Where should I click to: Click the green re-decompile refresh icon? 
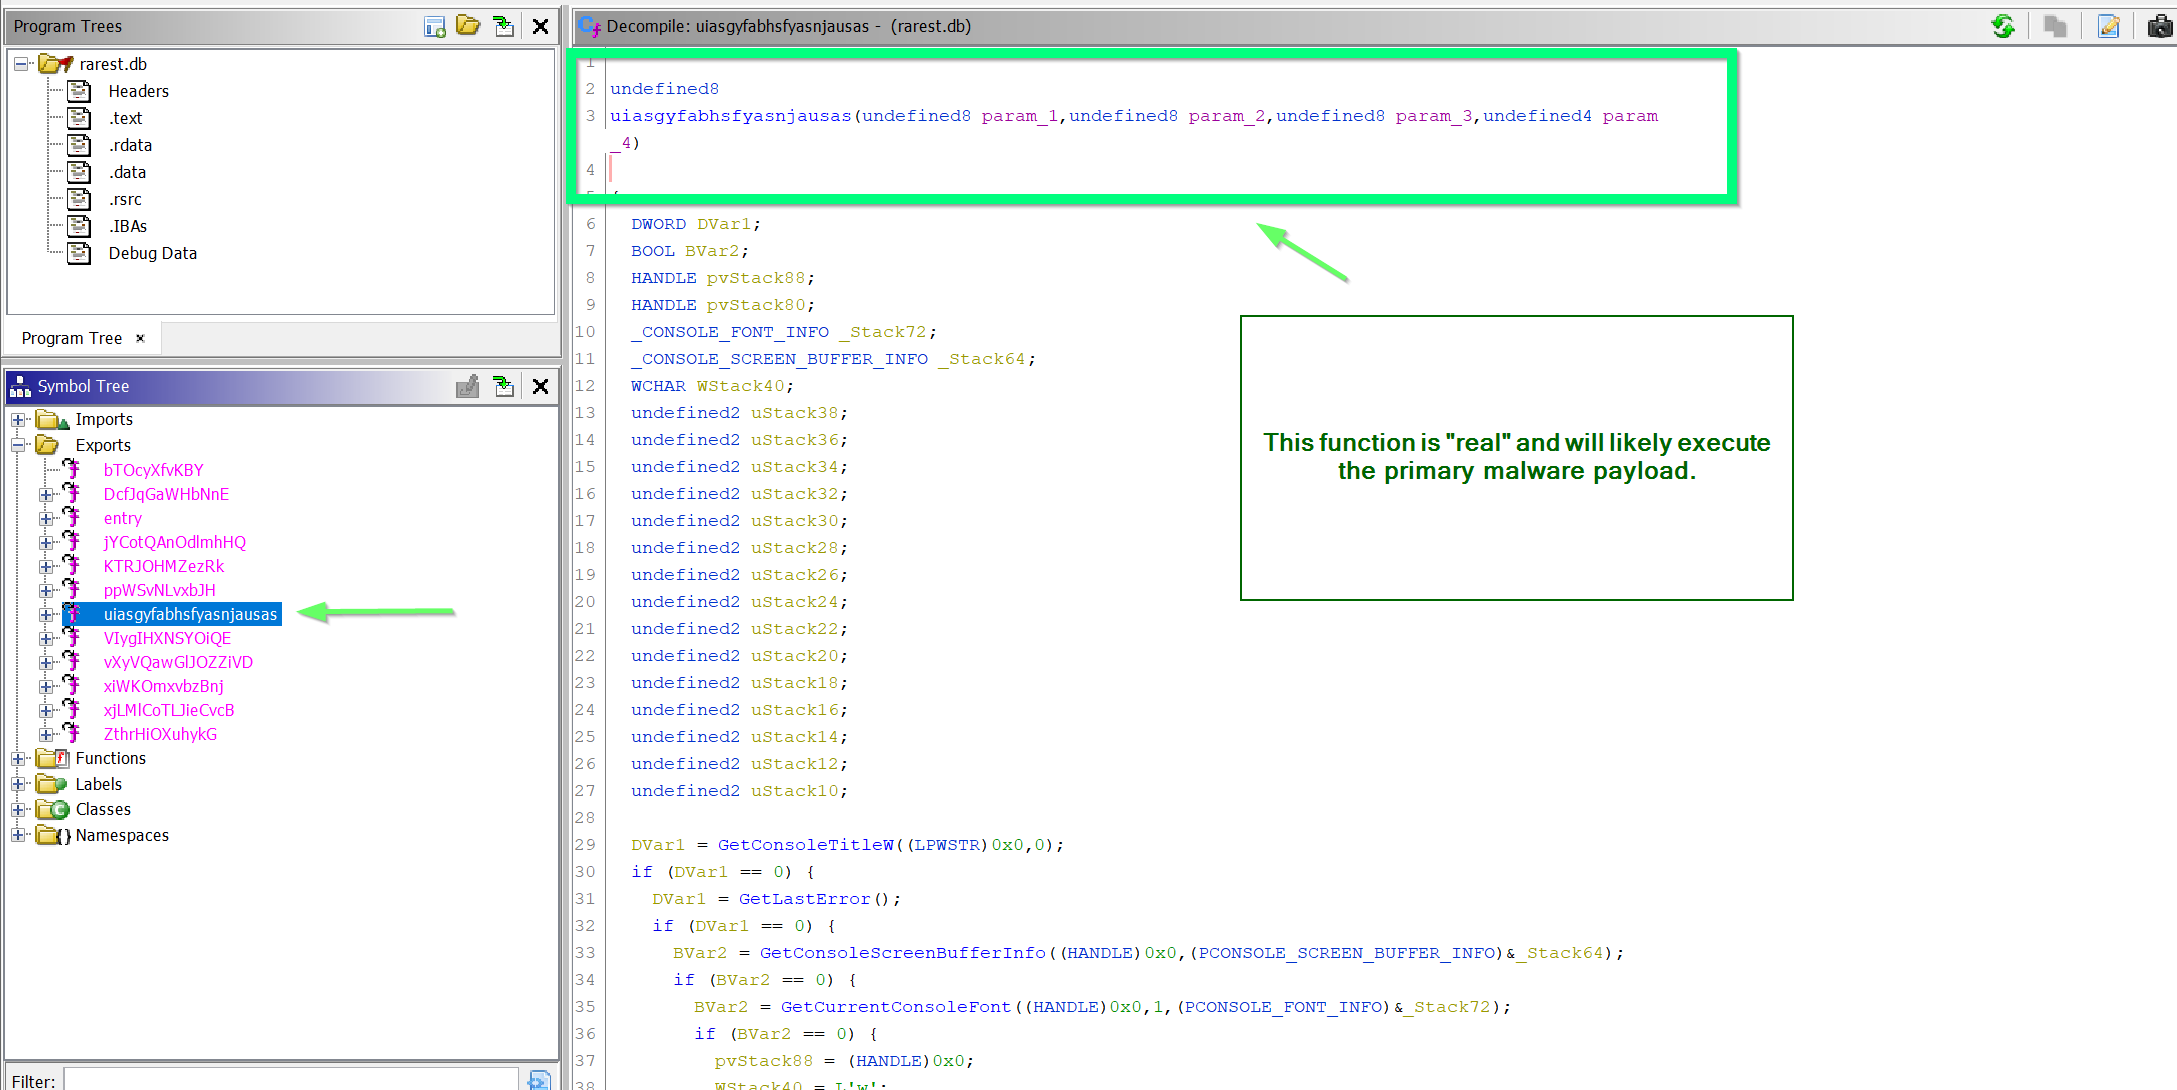click(x=2003, y=26)
